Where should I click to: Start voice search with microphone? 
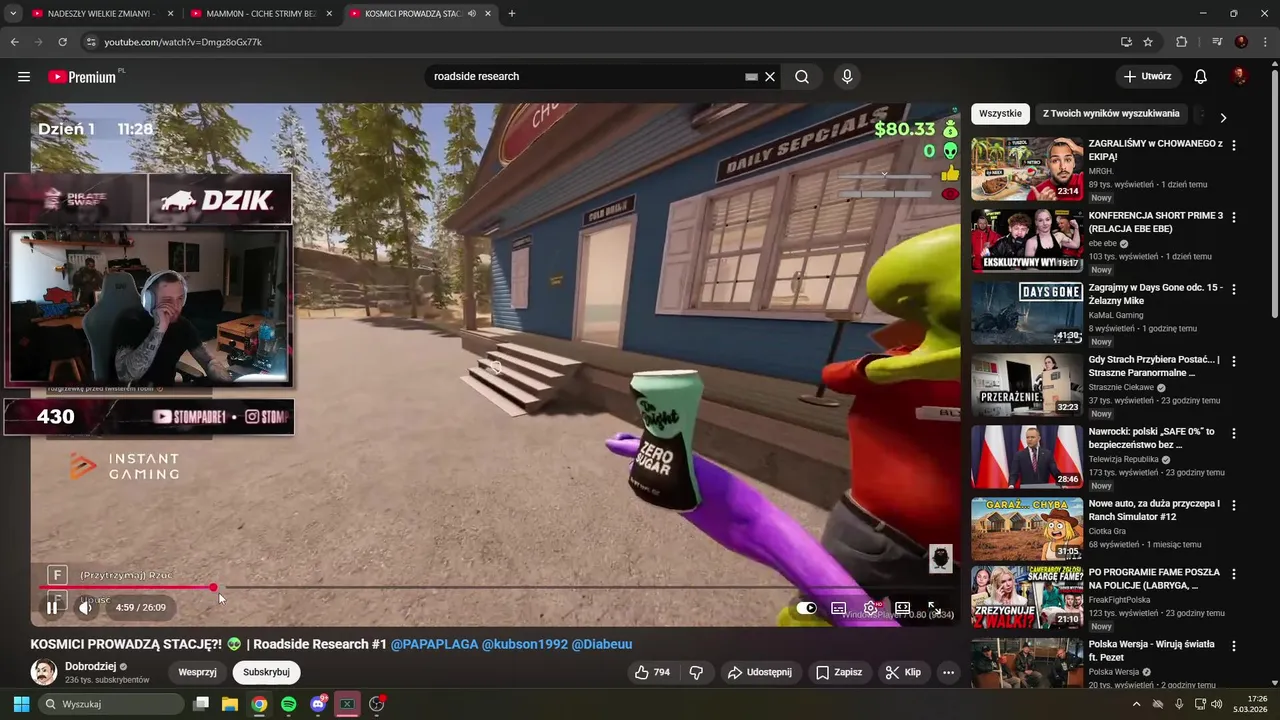click(x=847, y=77)
